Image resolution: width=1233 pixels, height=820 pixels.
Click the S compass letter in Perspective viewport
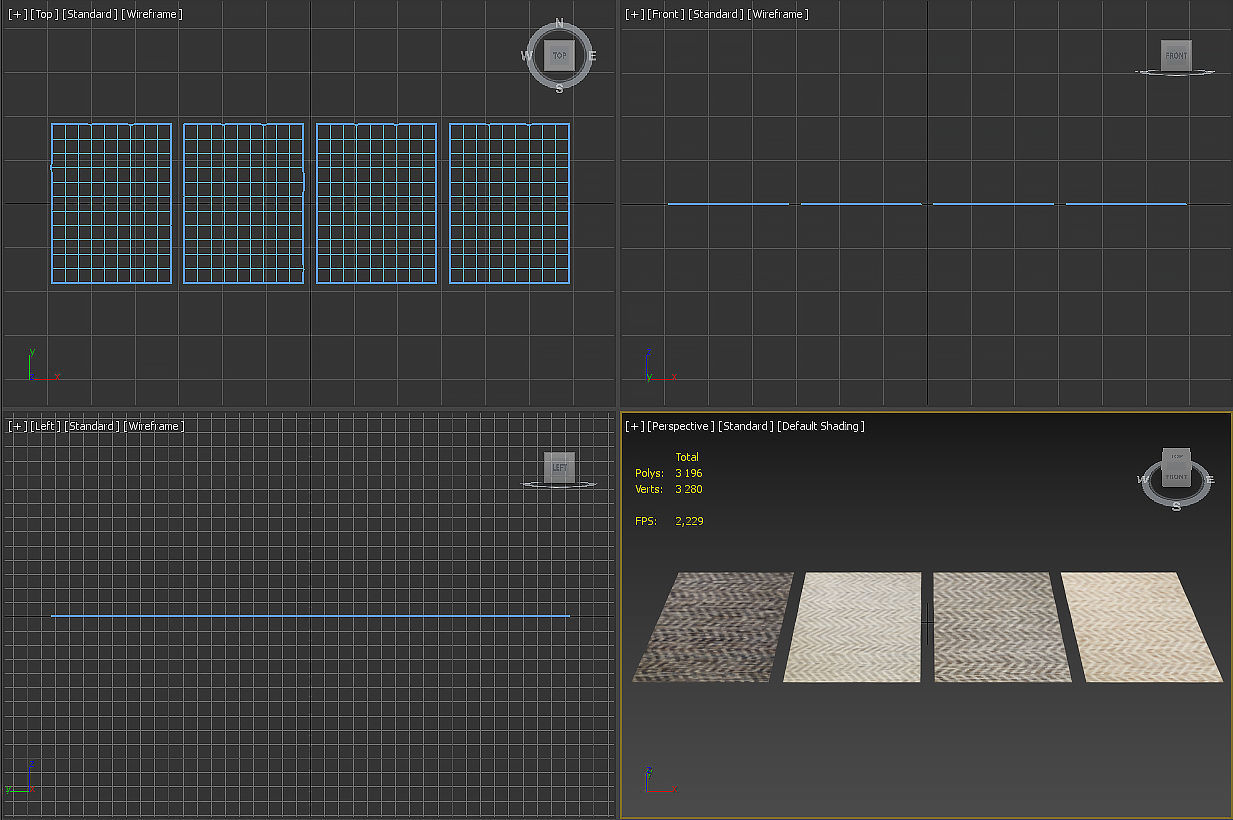tap(1176, 506)
